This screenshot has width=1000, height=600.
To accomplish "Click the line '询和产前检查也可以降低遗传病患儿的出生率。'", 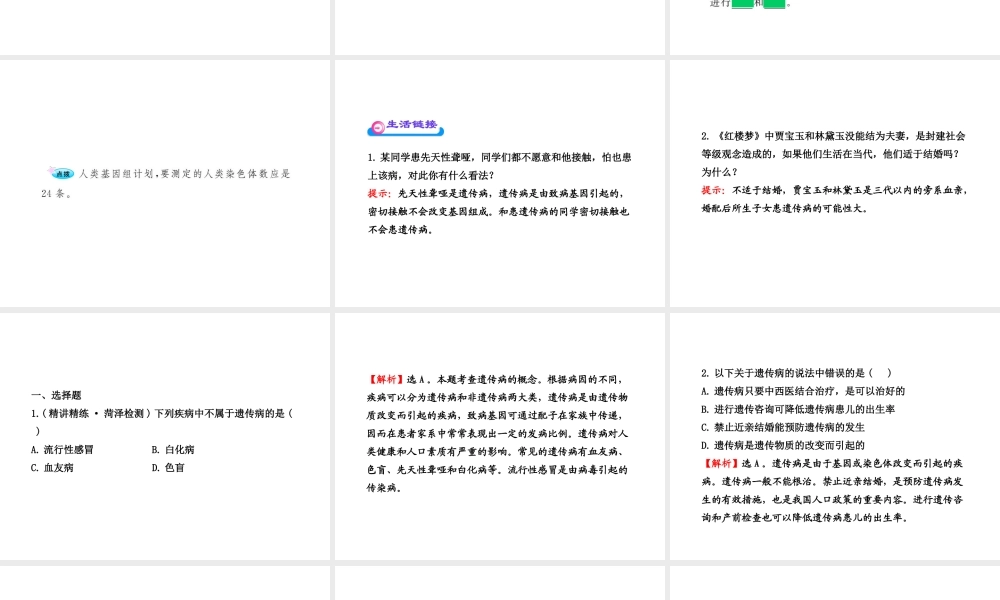I will tap(805, 518).
